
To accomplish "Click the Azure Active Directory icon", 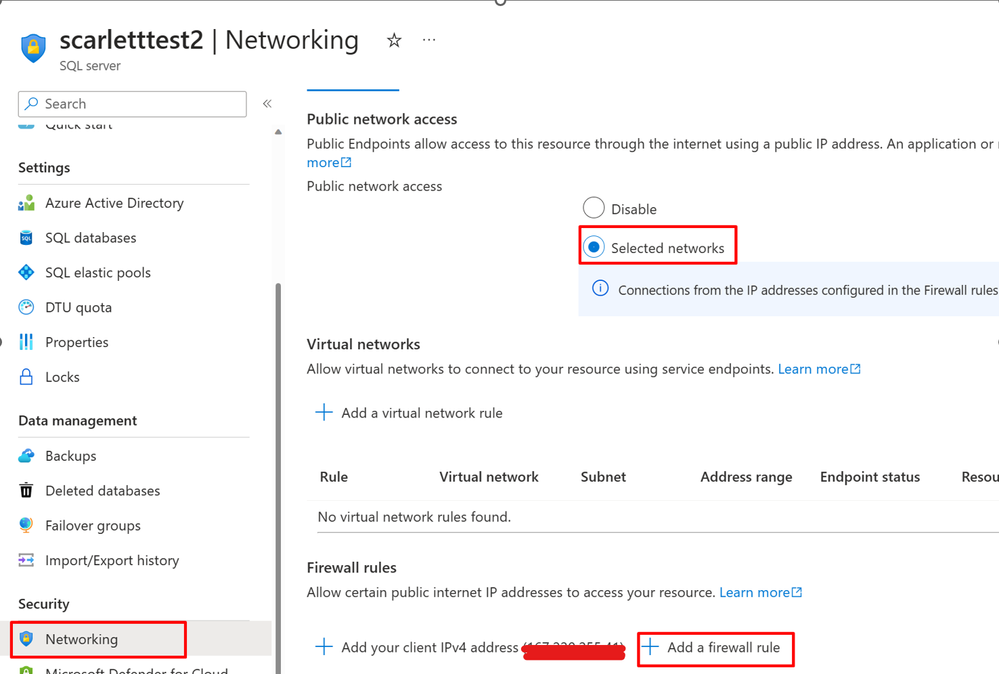I will tap(26, 203).
